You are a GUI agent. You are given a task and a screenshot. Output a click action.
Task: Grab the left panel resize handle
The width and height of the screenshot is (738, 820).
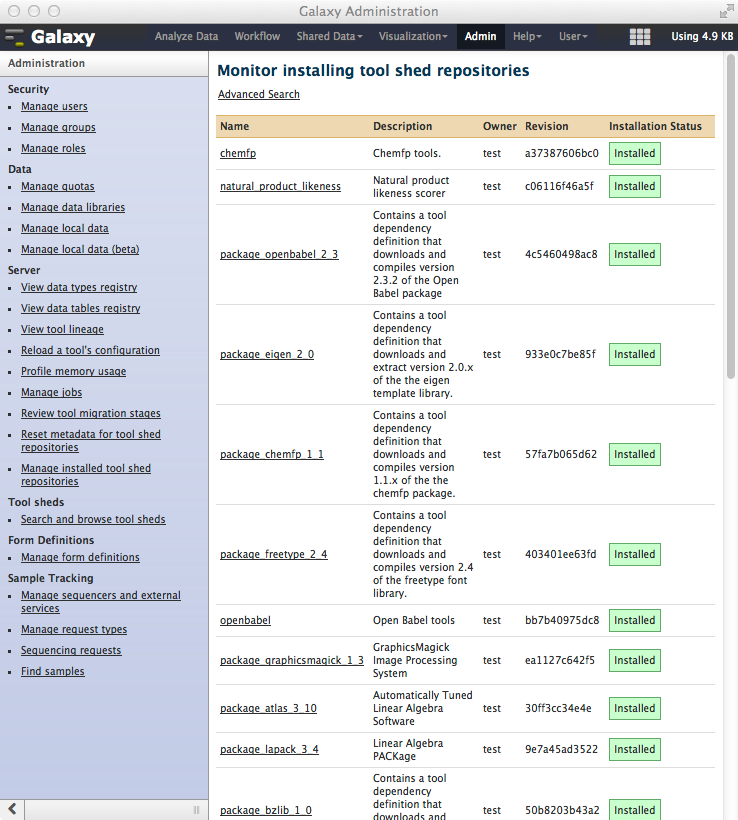coord(197,810)
